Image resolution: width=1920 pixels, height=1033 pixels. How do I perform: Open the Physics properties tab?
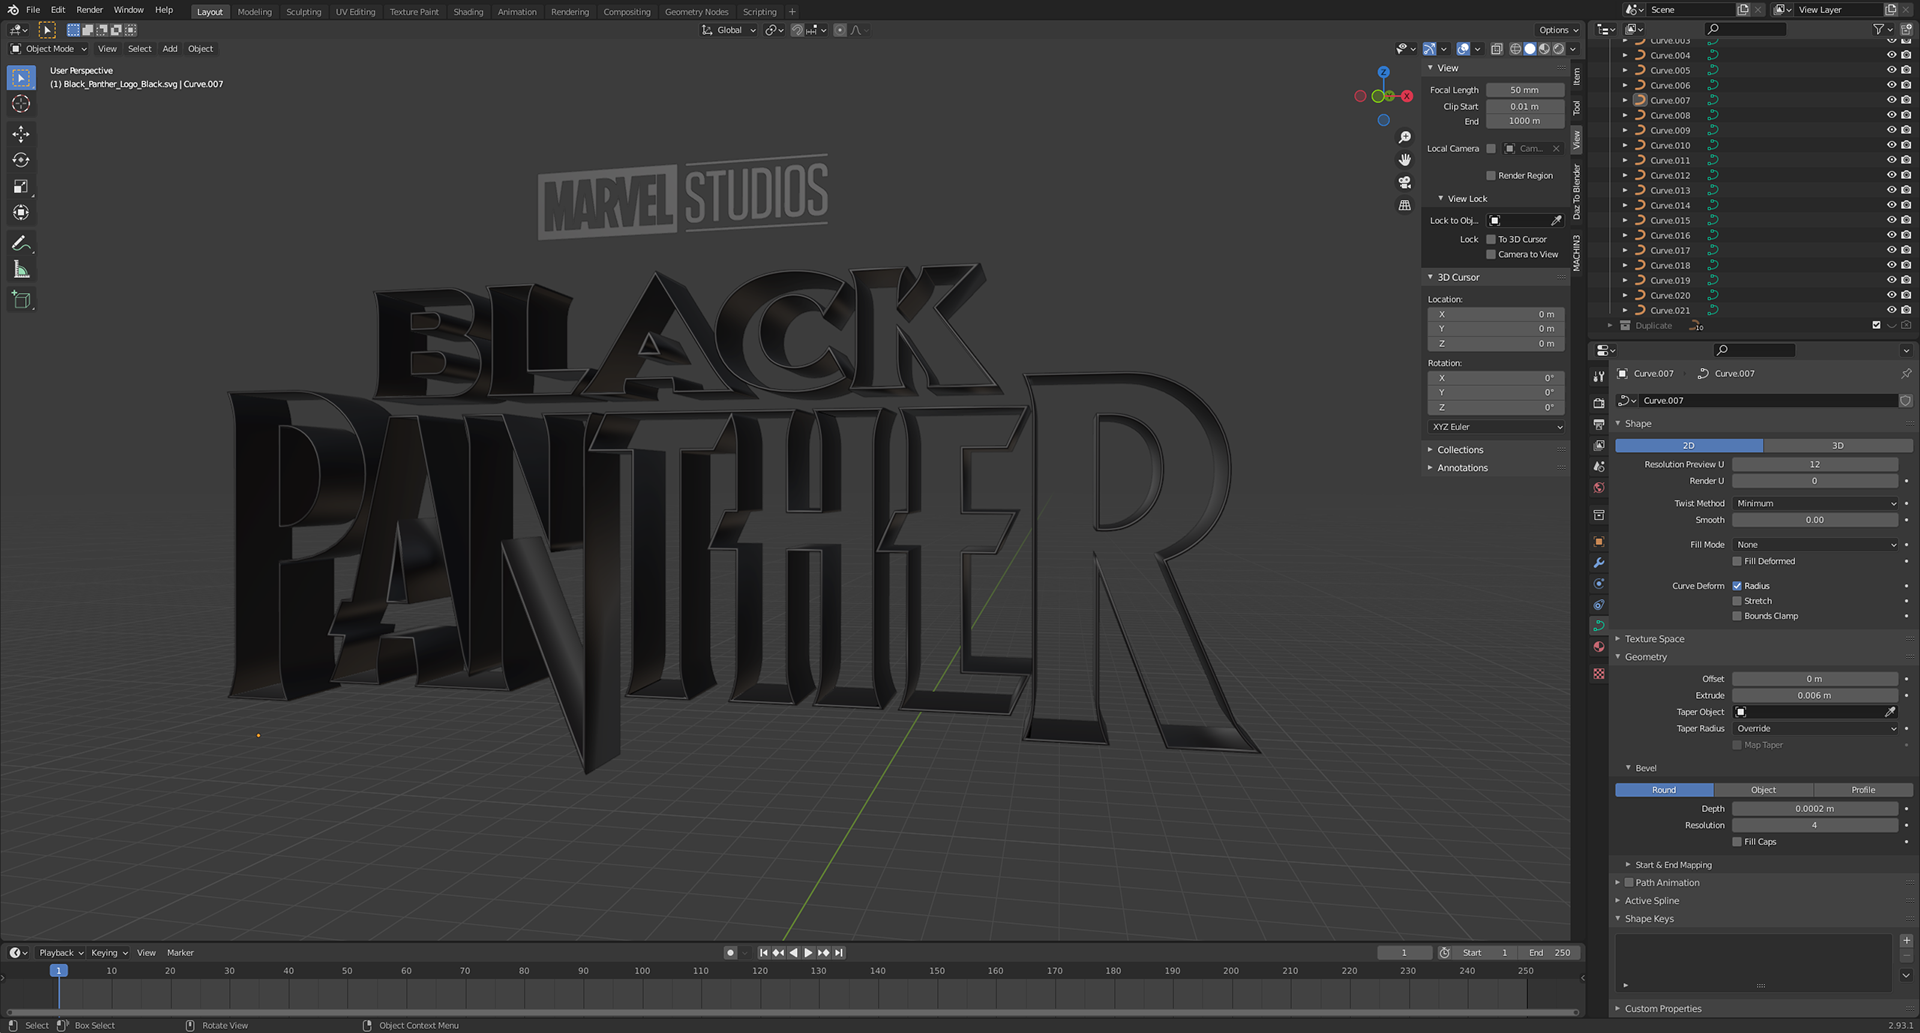(x=1599, y=584)
